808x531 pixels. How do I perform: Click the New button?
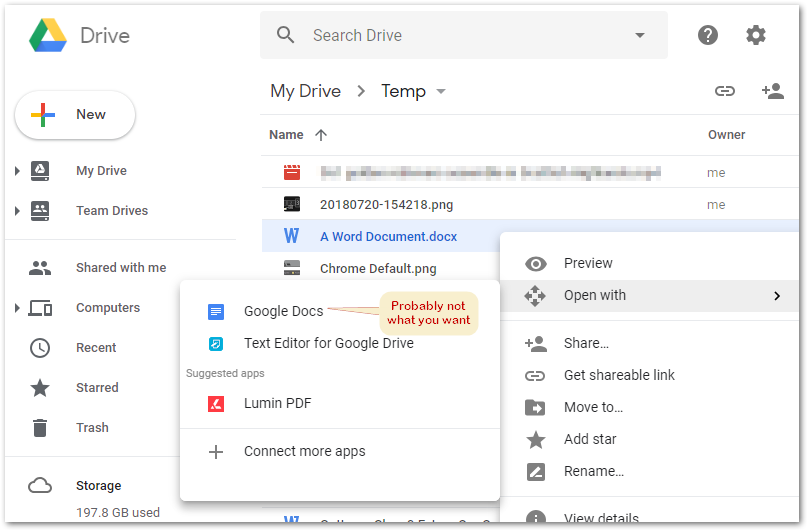point(75,115)
